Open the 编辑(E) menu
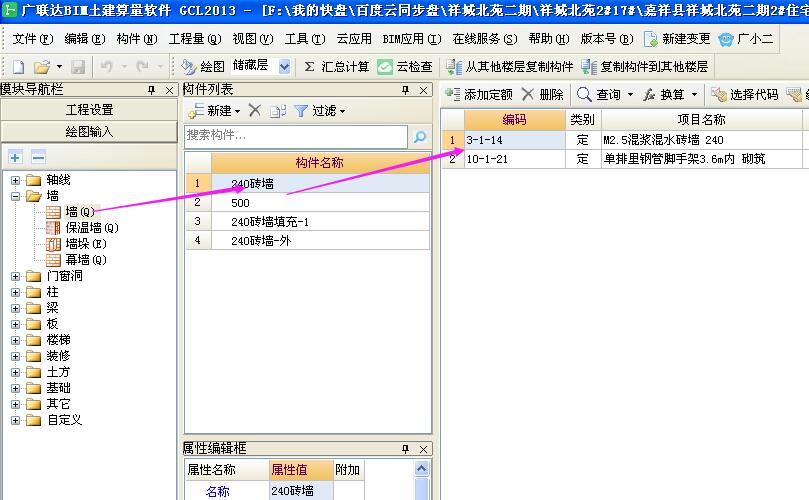This screenshot has width=809, height=500. [x=85, y=39]
